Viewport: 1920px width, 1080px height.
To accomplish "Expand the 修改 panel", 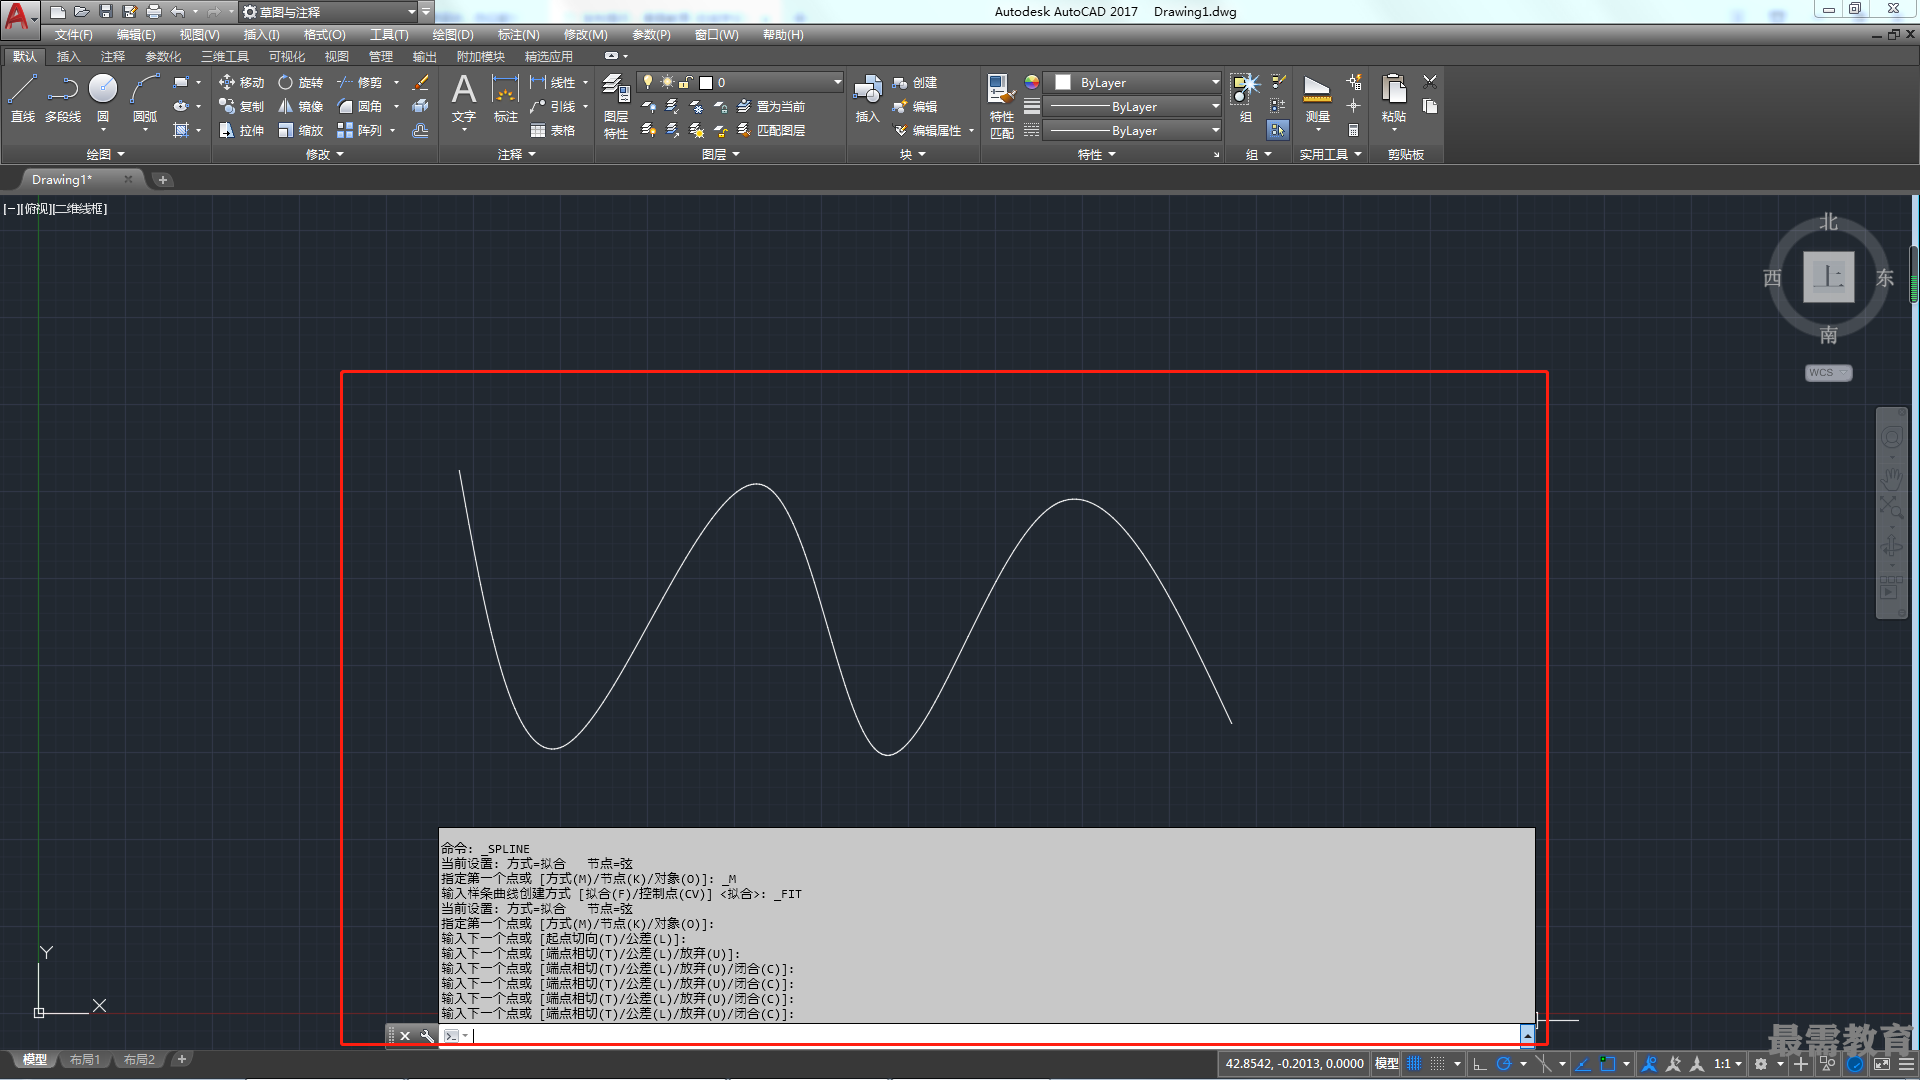I will click(324, 154).
